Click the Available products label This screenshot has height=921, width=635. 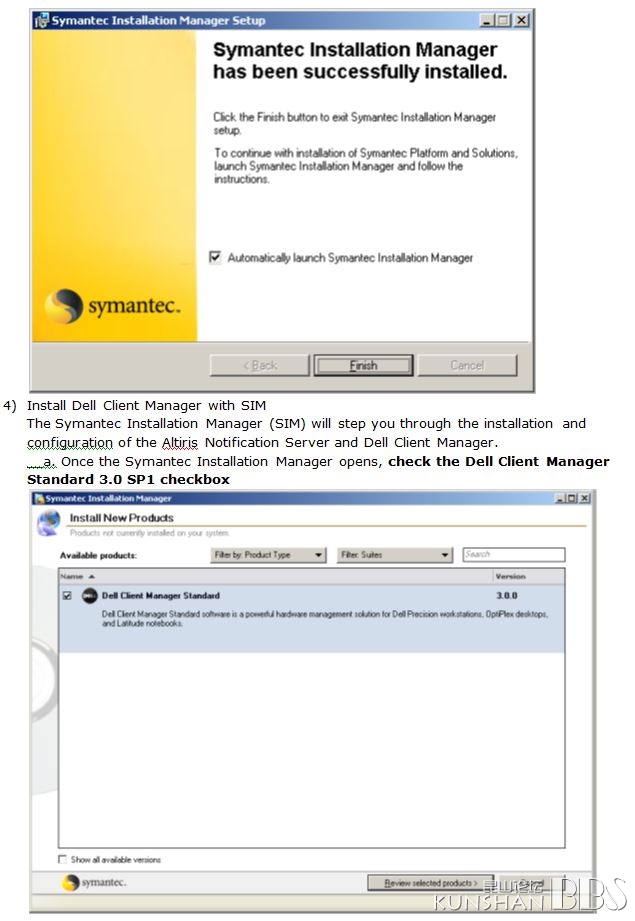[x=98, y=556]
